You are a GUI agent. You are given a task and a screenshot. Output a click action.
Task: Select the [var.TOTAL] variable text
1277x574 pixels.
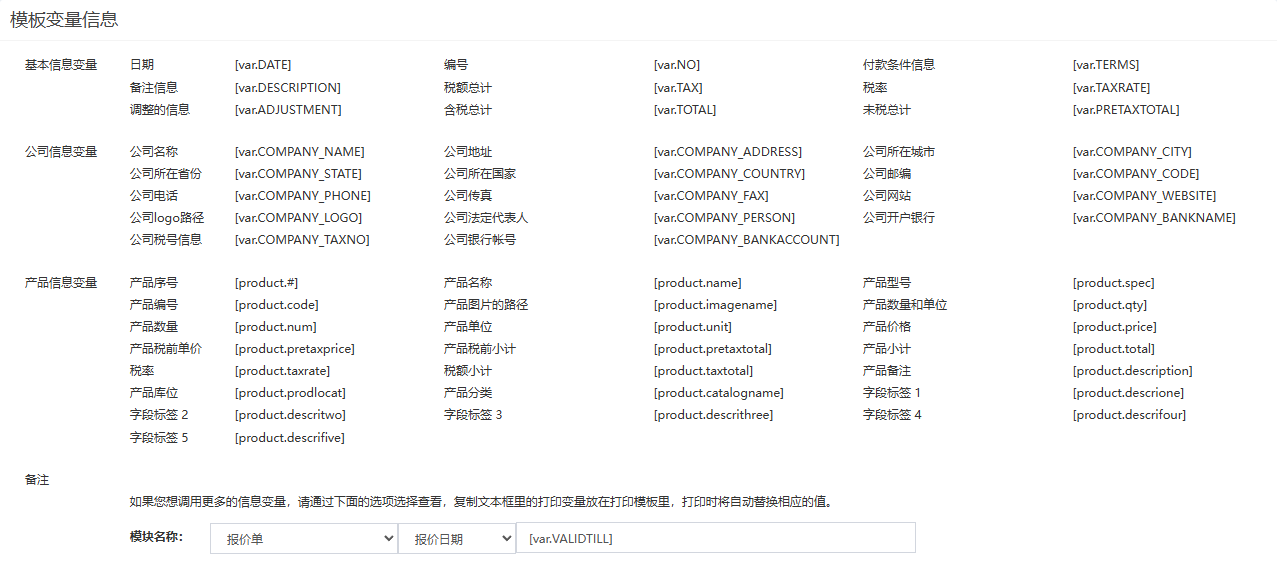pyautogui.click(x=685, y=110)
